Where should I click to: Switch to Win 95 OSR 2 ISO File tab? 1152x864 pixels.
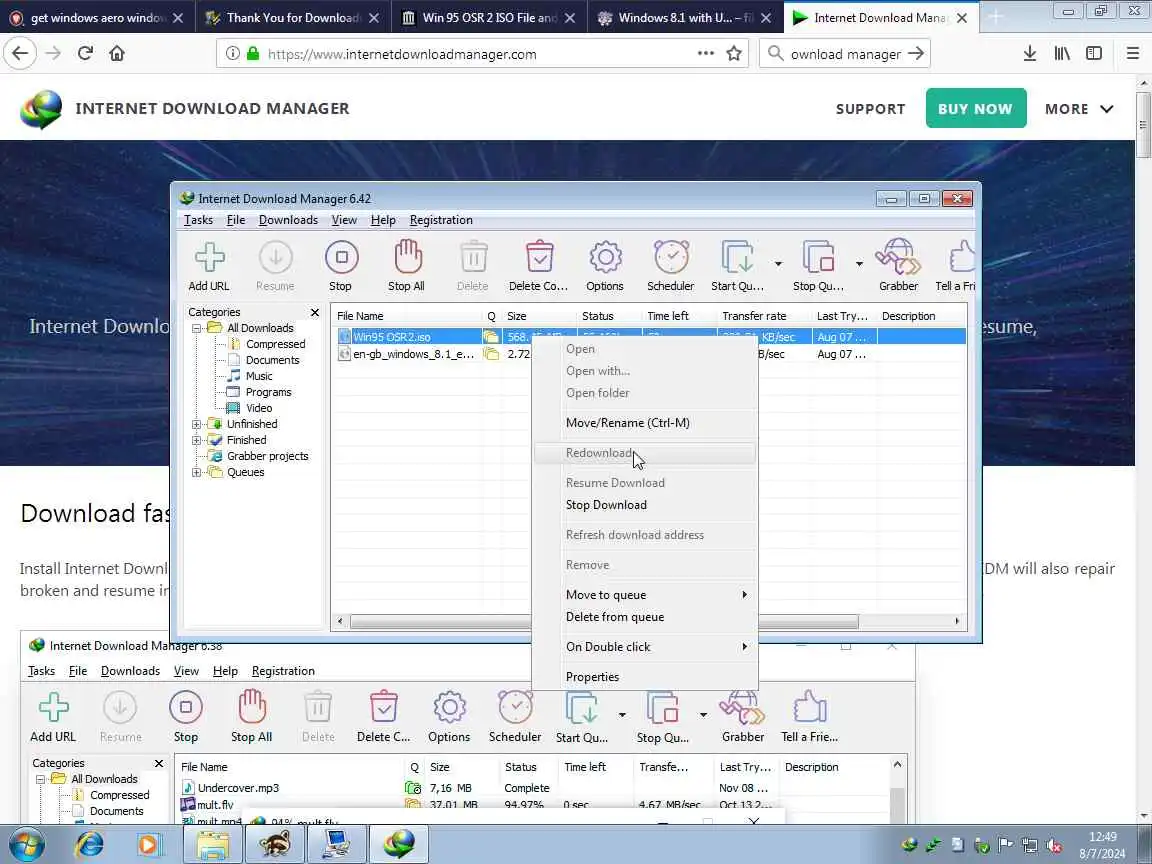(x=489, y=18)
